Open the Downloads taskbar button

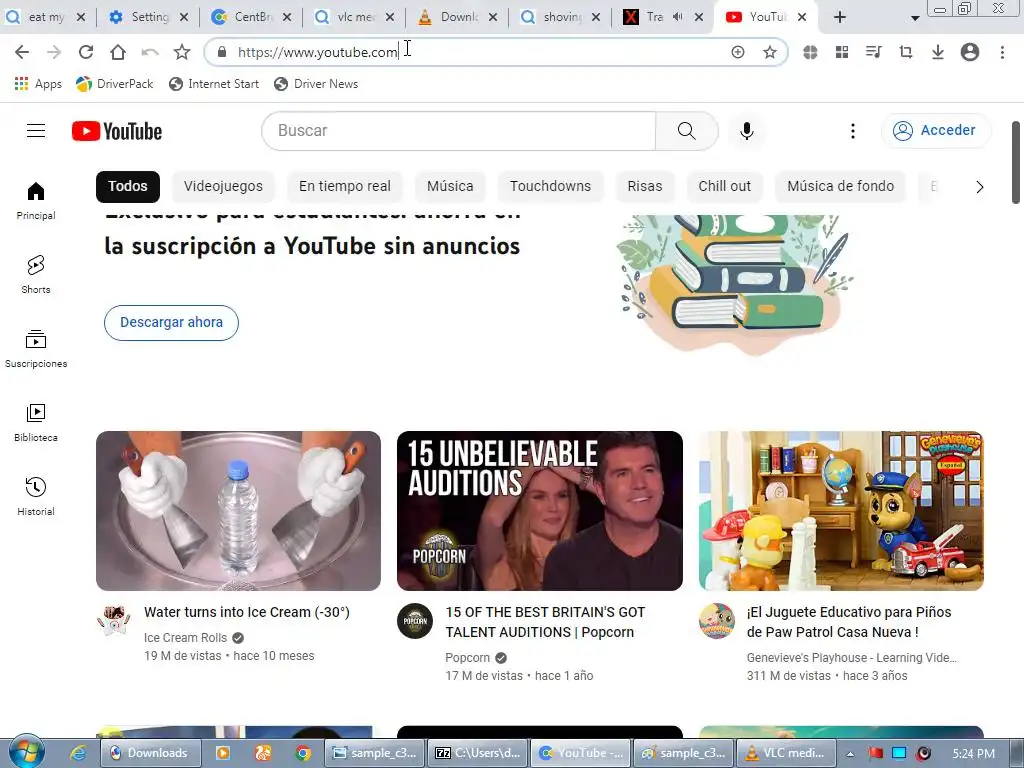tap(151, 753)
